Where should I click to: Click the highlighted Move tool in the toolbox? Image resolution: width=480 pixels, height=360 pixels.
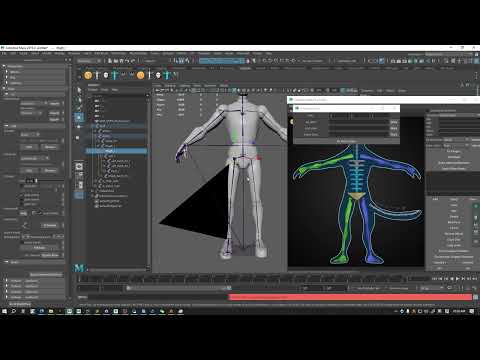pyautogui.click(x=79, y=117)
